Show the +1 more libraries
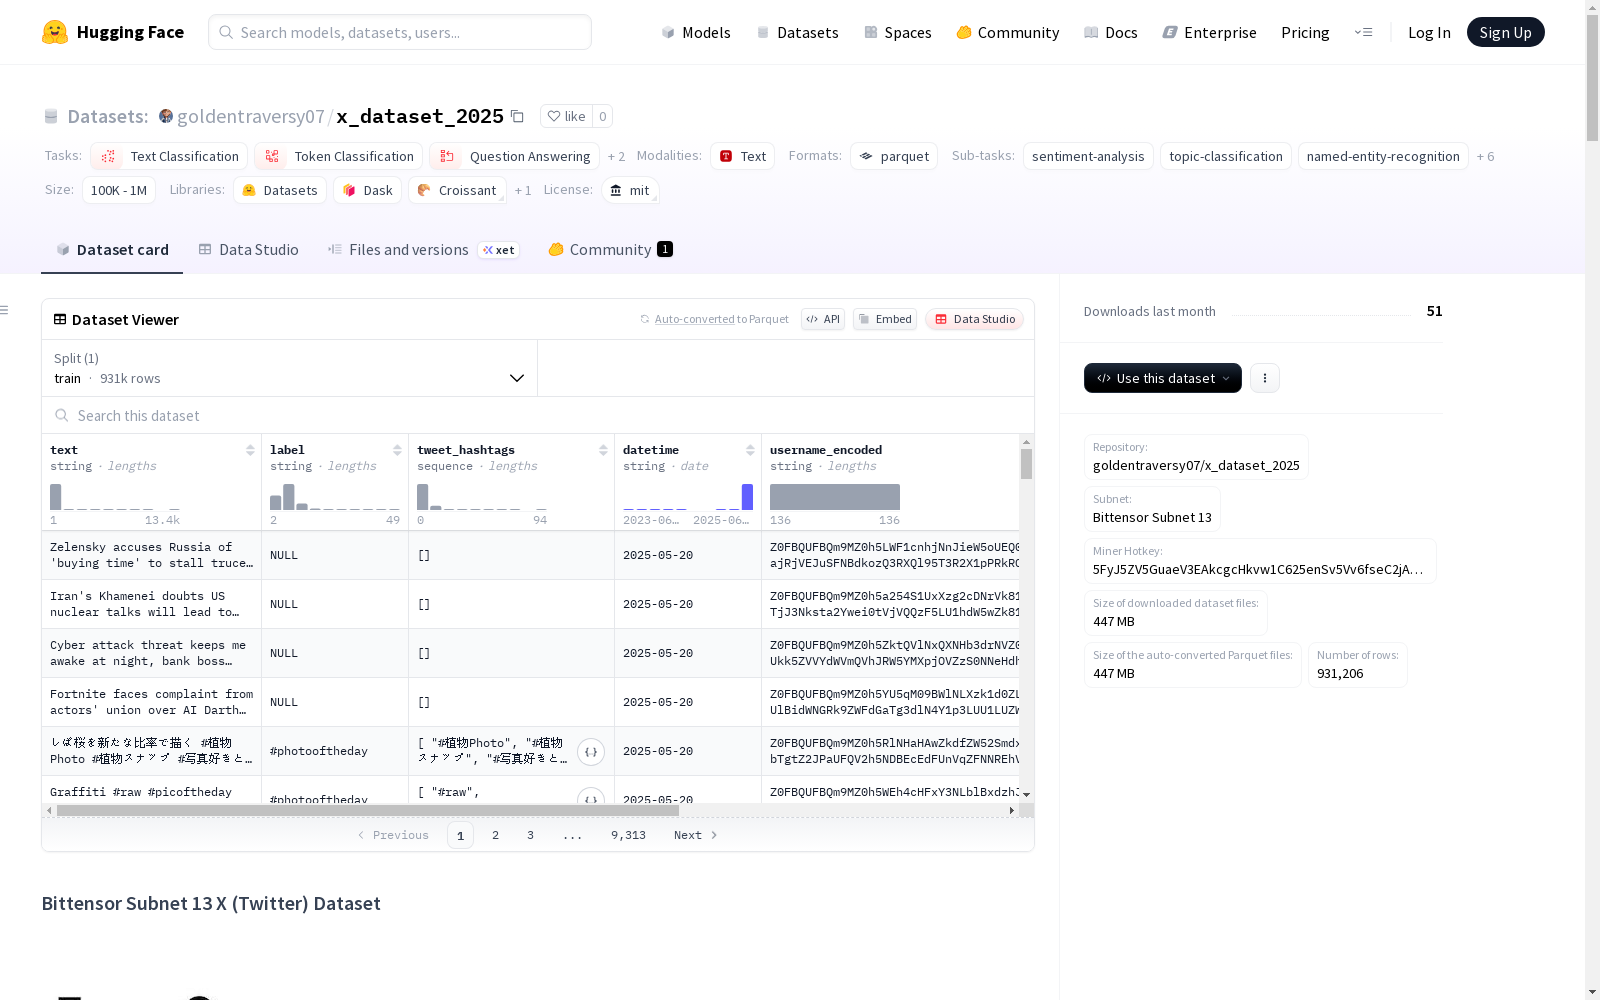The height and width of the screenshot is (1000, 1600). point(523,190)
